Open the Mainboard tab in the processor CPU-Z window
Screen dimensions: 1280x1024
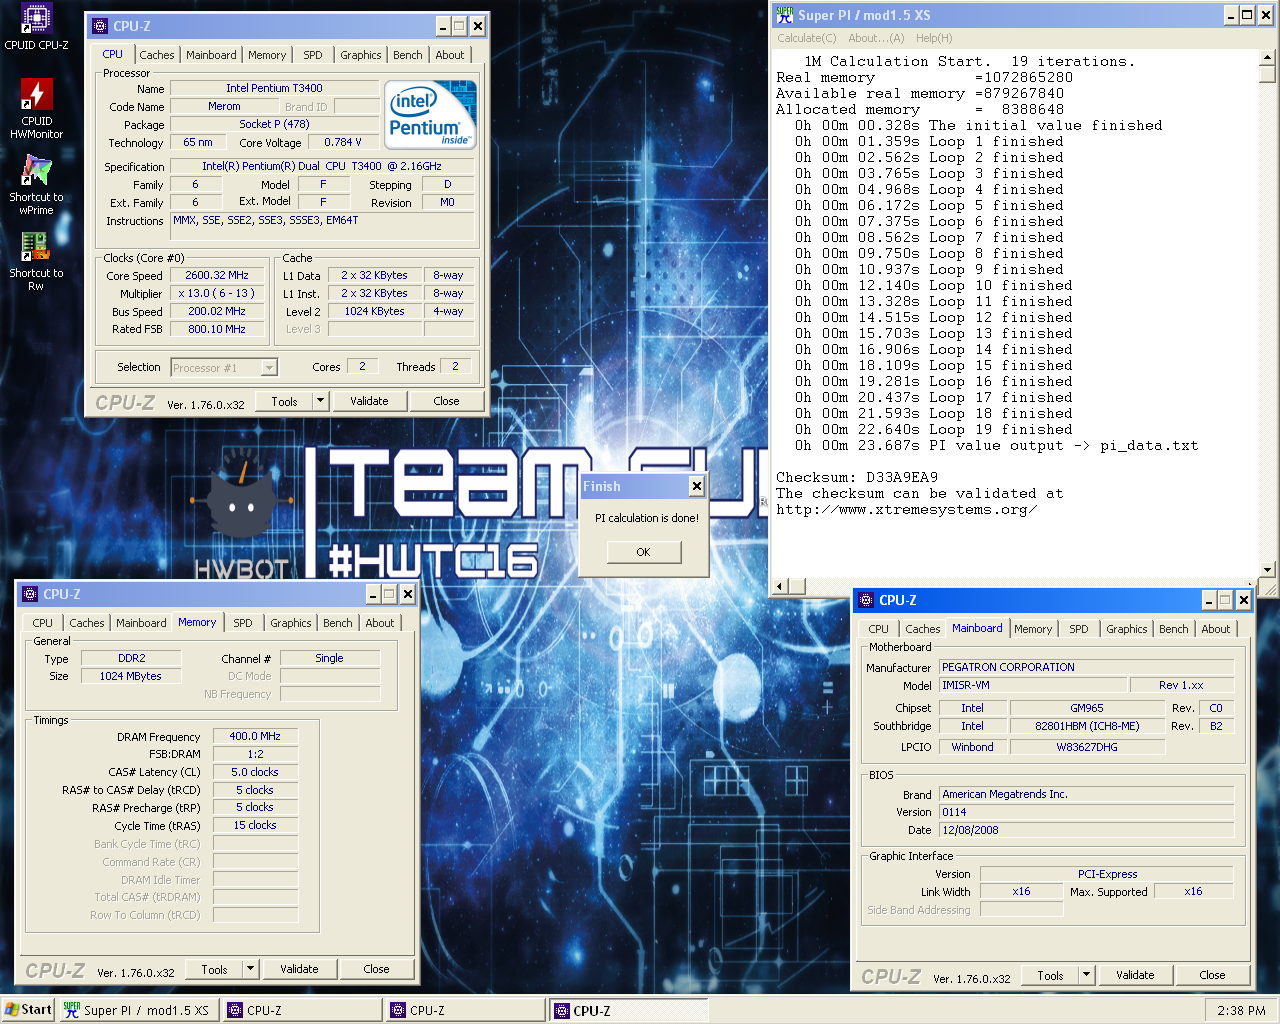coord(212,55)
